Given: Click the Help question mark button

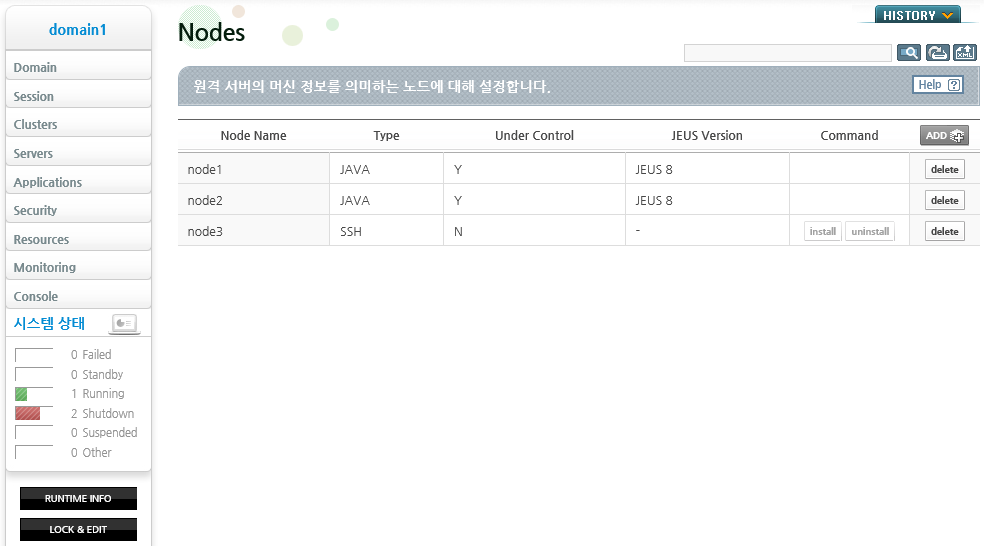Looking at the screenshot, I should [x=938, y=85].
